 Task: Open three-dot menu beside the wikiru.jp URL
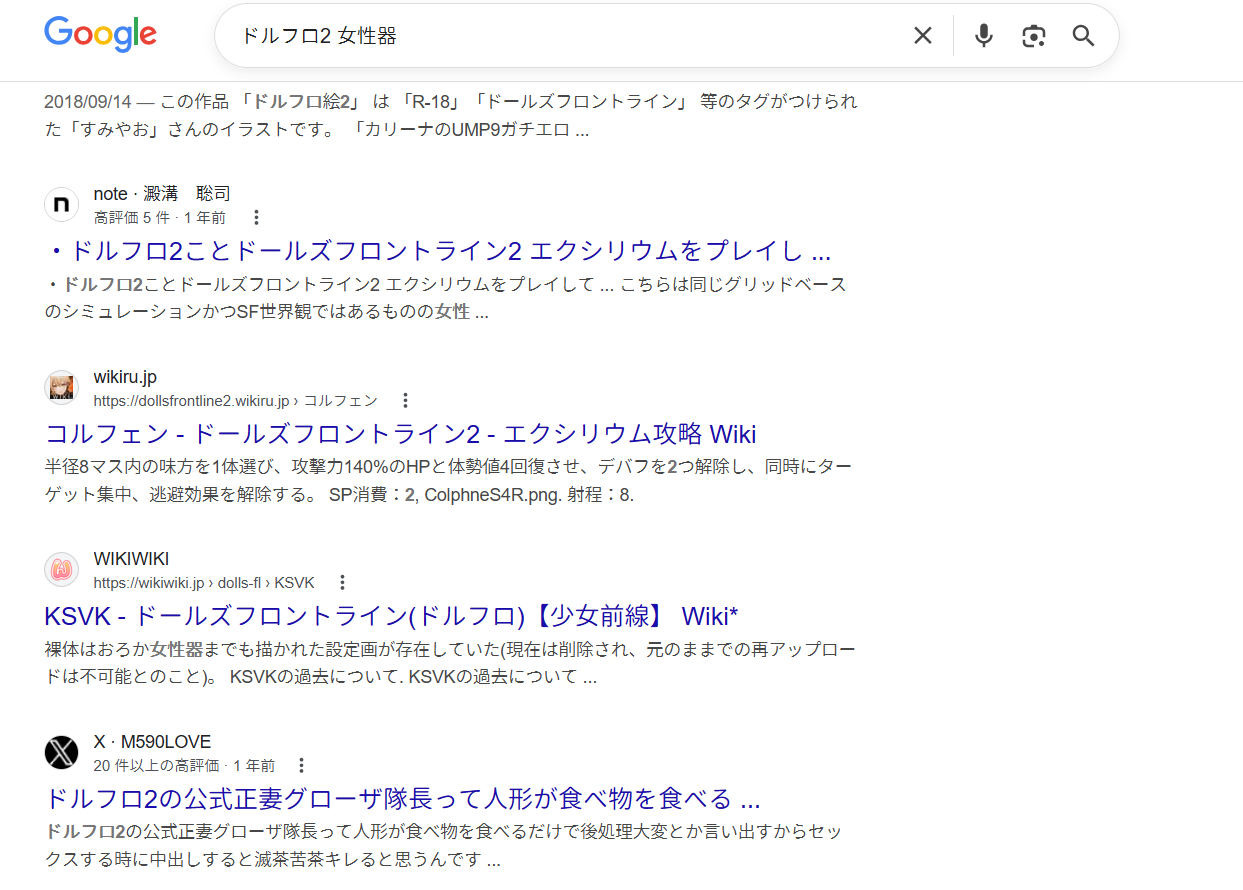pos(405,400)
